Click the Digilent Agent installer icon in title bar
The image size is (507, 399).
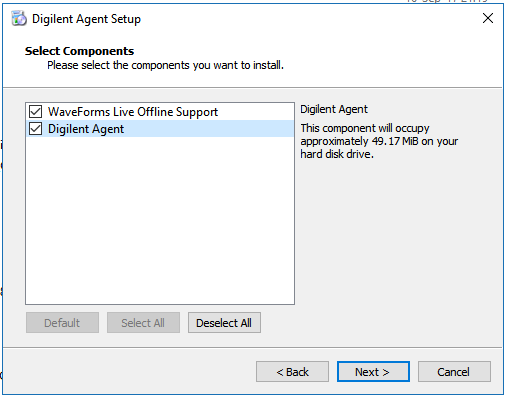[x=19, y=18]
